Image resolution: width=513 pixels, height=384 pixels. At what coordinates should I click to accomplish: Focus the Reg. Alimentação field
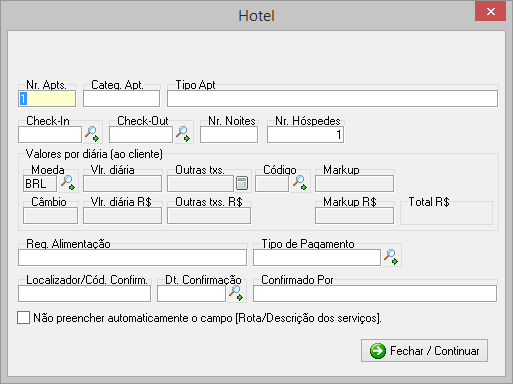(133, 258)
